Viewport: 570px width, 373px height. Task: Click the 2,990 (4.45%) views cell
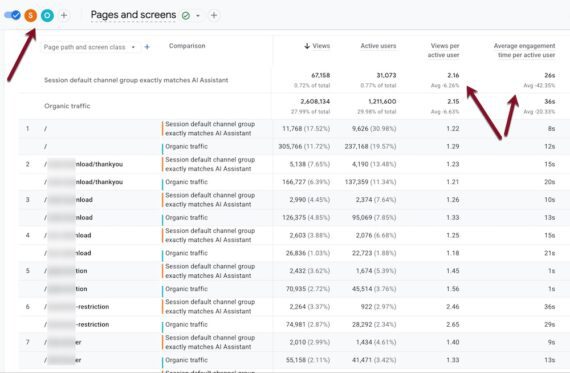[x=310, y=200]
